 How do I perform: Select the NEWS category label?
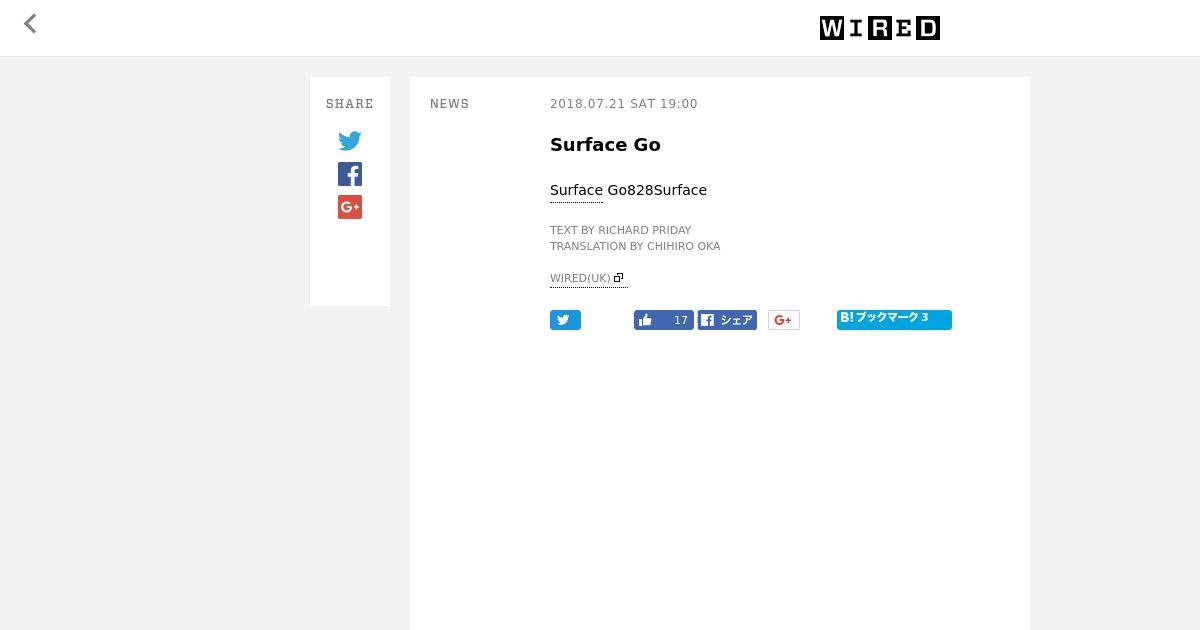click(450, 104)
